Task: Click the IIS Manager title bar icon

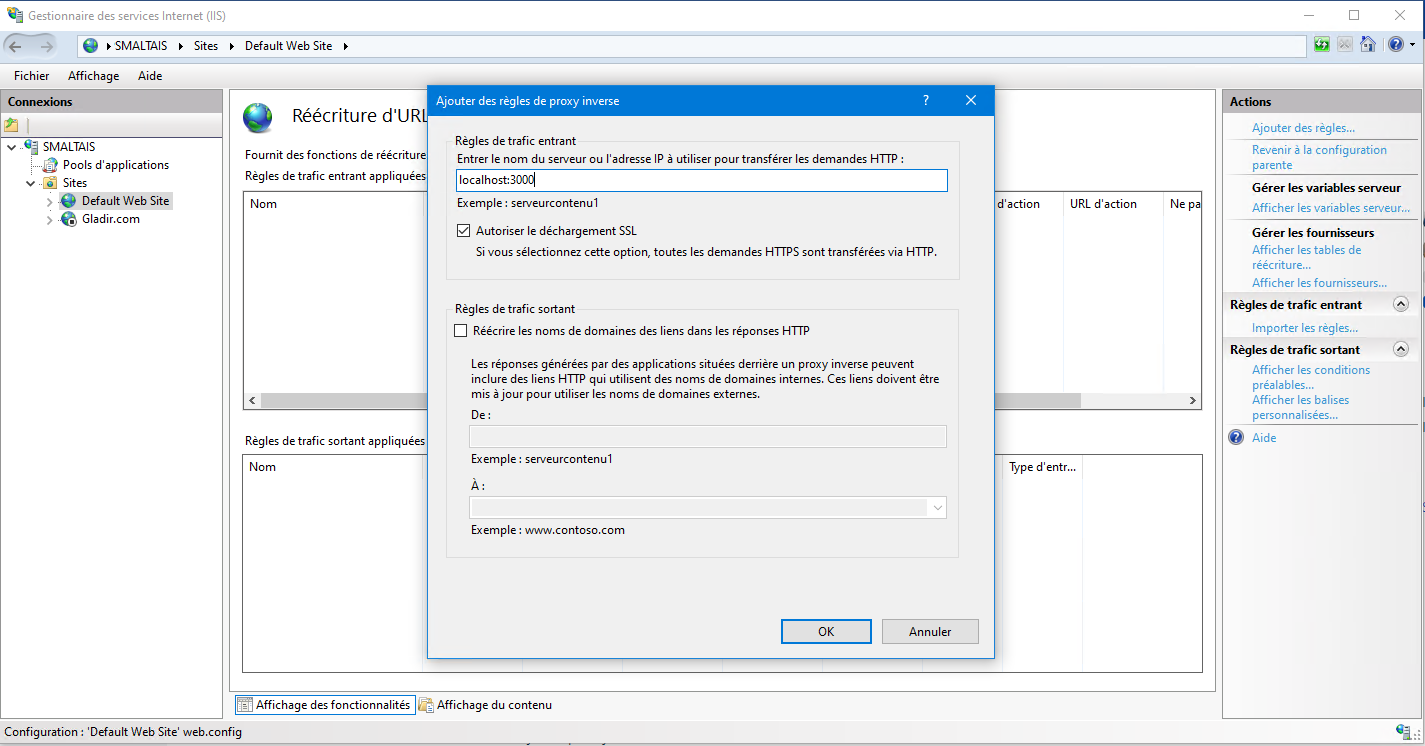Action: click(x=15, y=16)
